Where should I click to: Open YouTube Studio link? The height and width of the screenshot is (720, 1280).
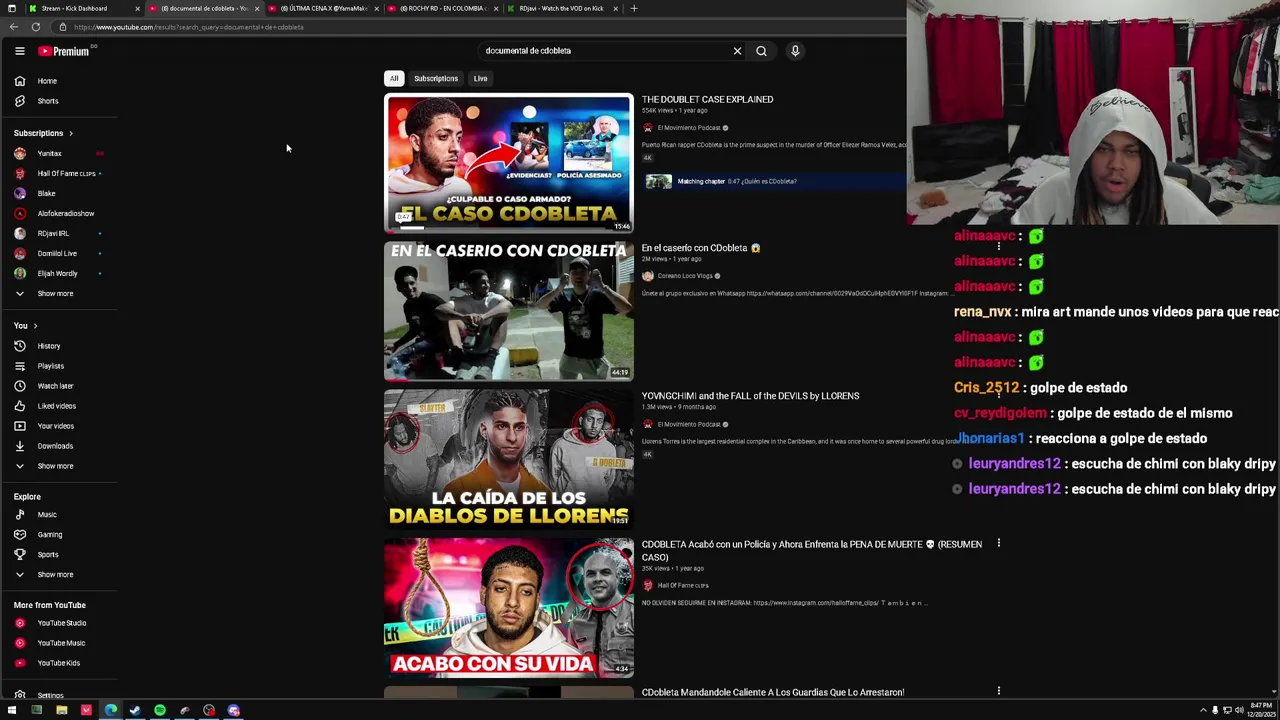click(60, 623)
